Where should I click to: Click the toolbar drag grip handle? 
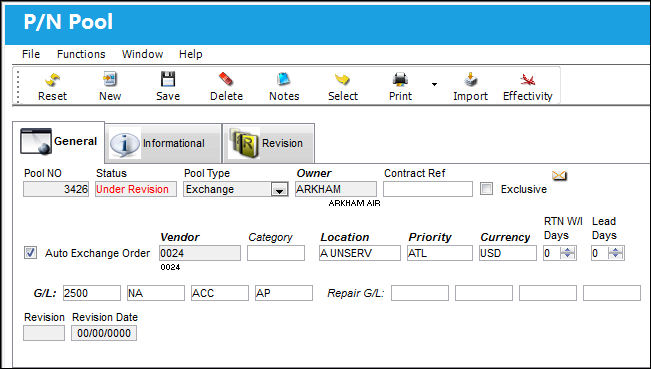pos(18,86)
